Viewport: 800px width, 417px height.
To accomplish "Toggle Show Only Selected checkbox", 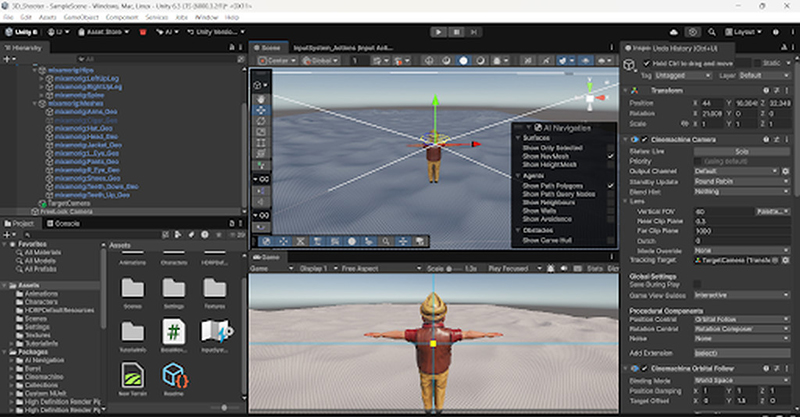I will click(x=611, y=148).
